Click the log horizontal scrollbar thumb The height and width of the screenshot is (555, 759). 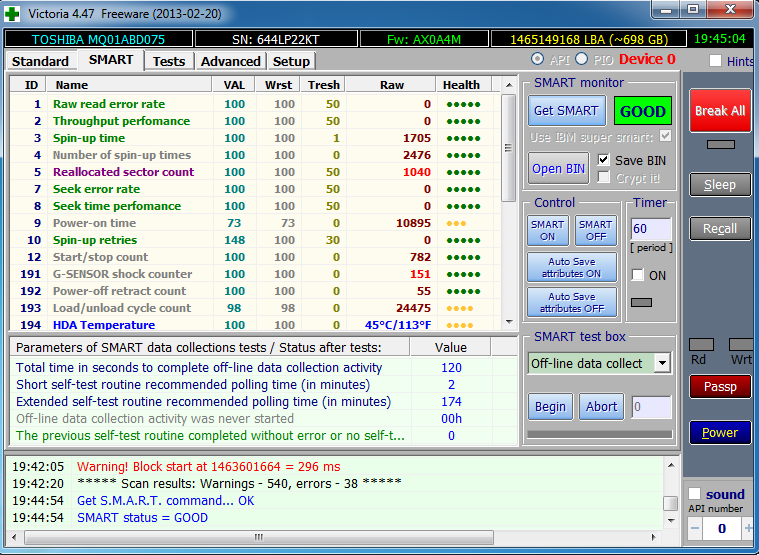point(259,537)
